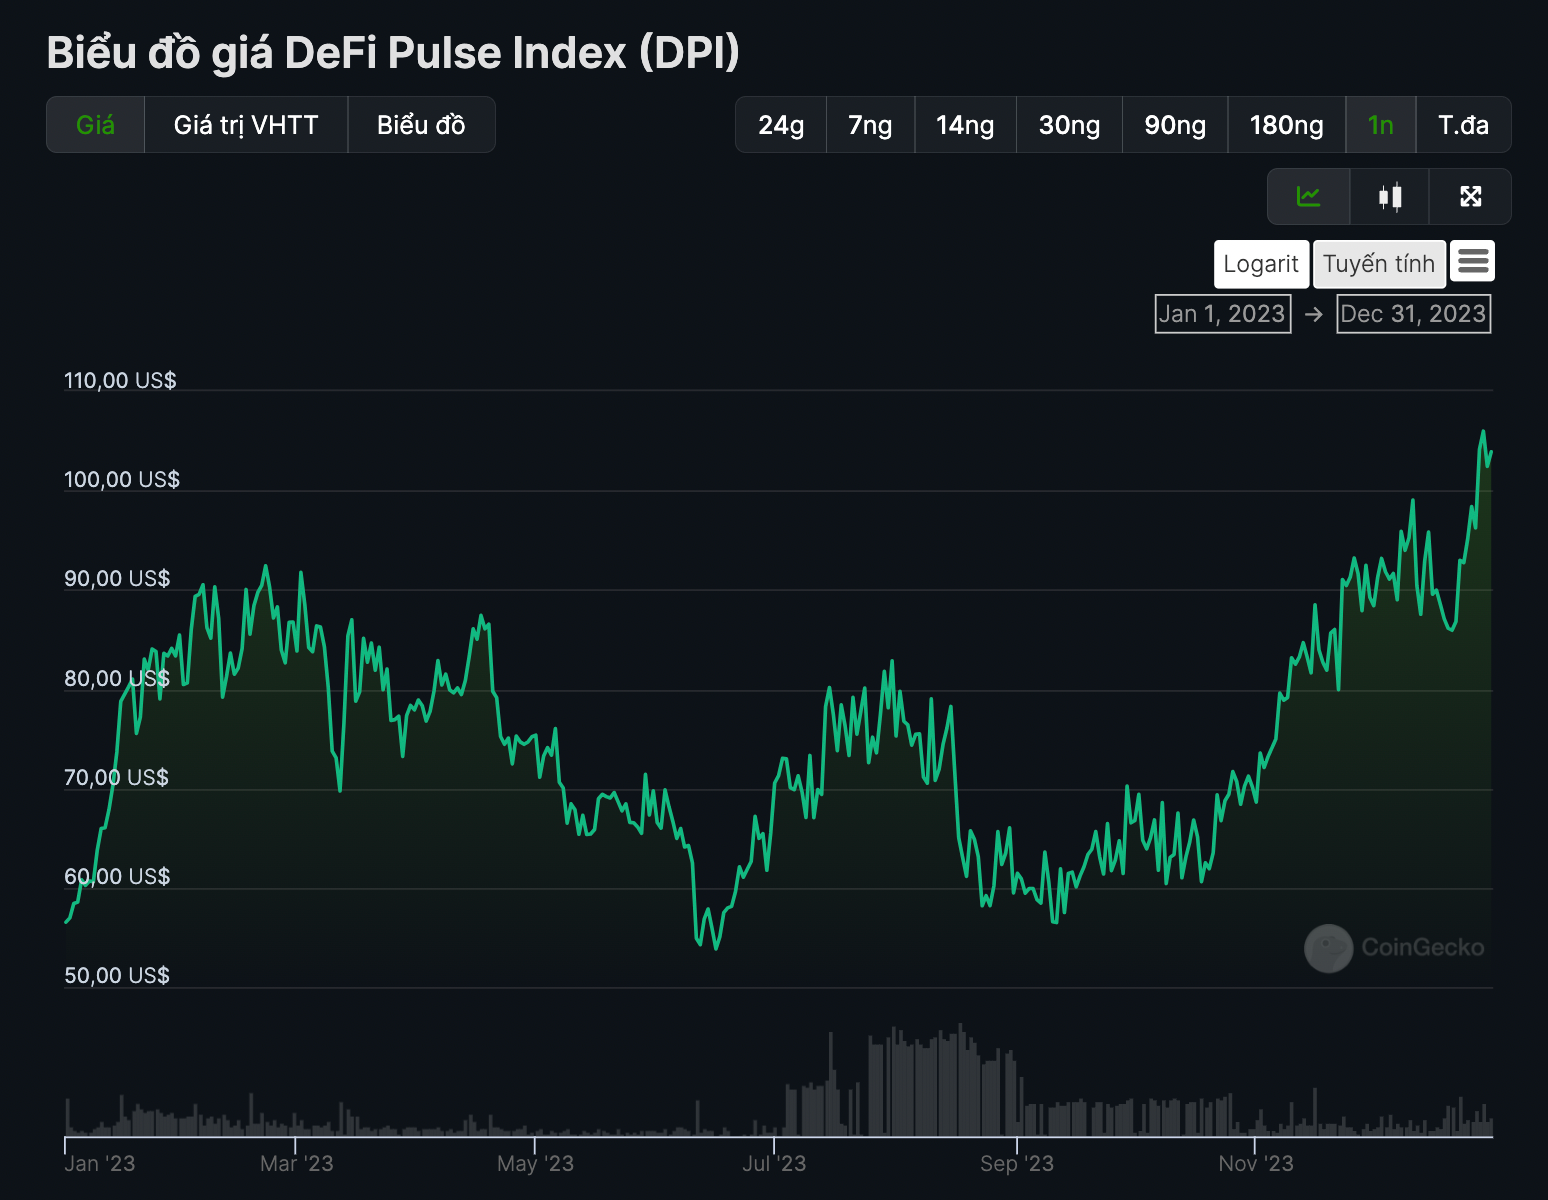Image resolution: width=1548 pixels, height=1200 pixels.
Task: Choose the 7ng time range
Action: [x=870, y=125]
